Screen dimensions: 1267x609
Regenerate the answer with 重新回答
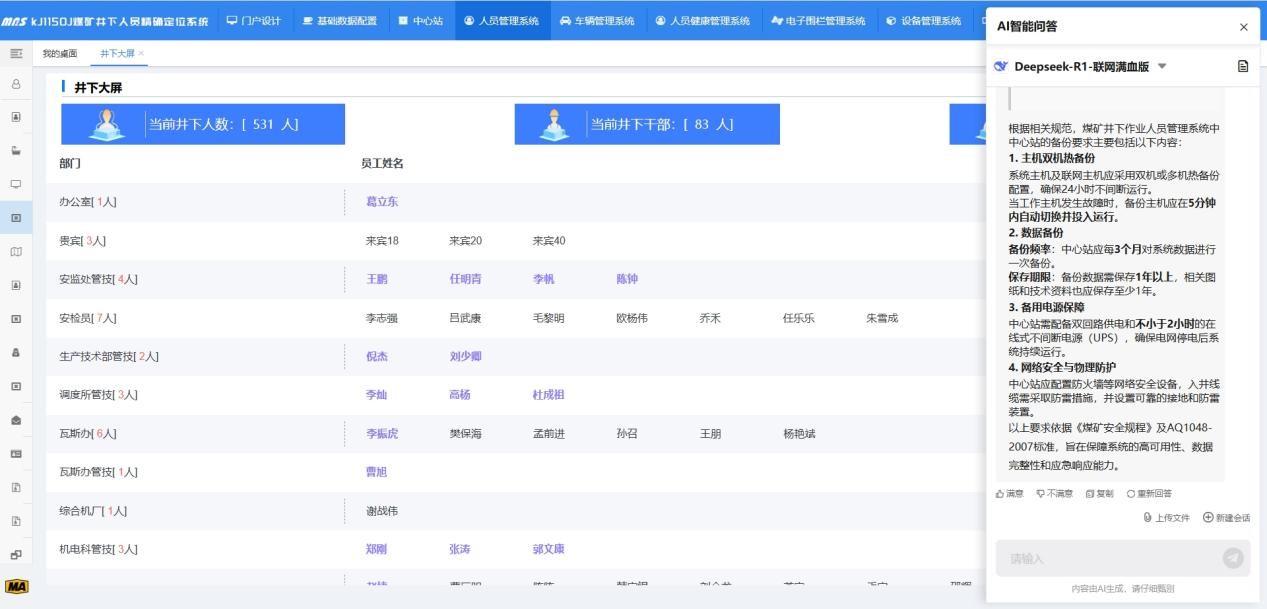coord(1149,493)
